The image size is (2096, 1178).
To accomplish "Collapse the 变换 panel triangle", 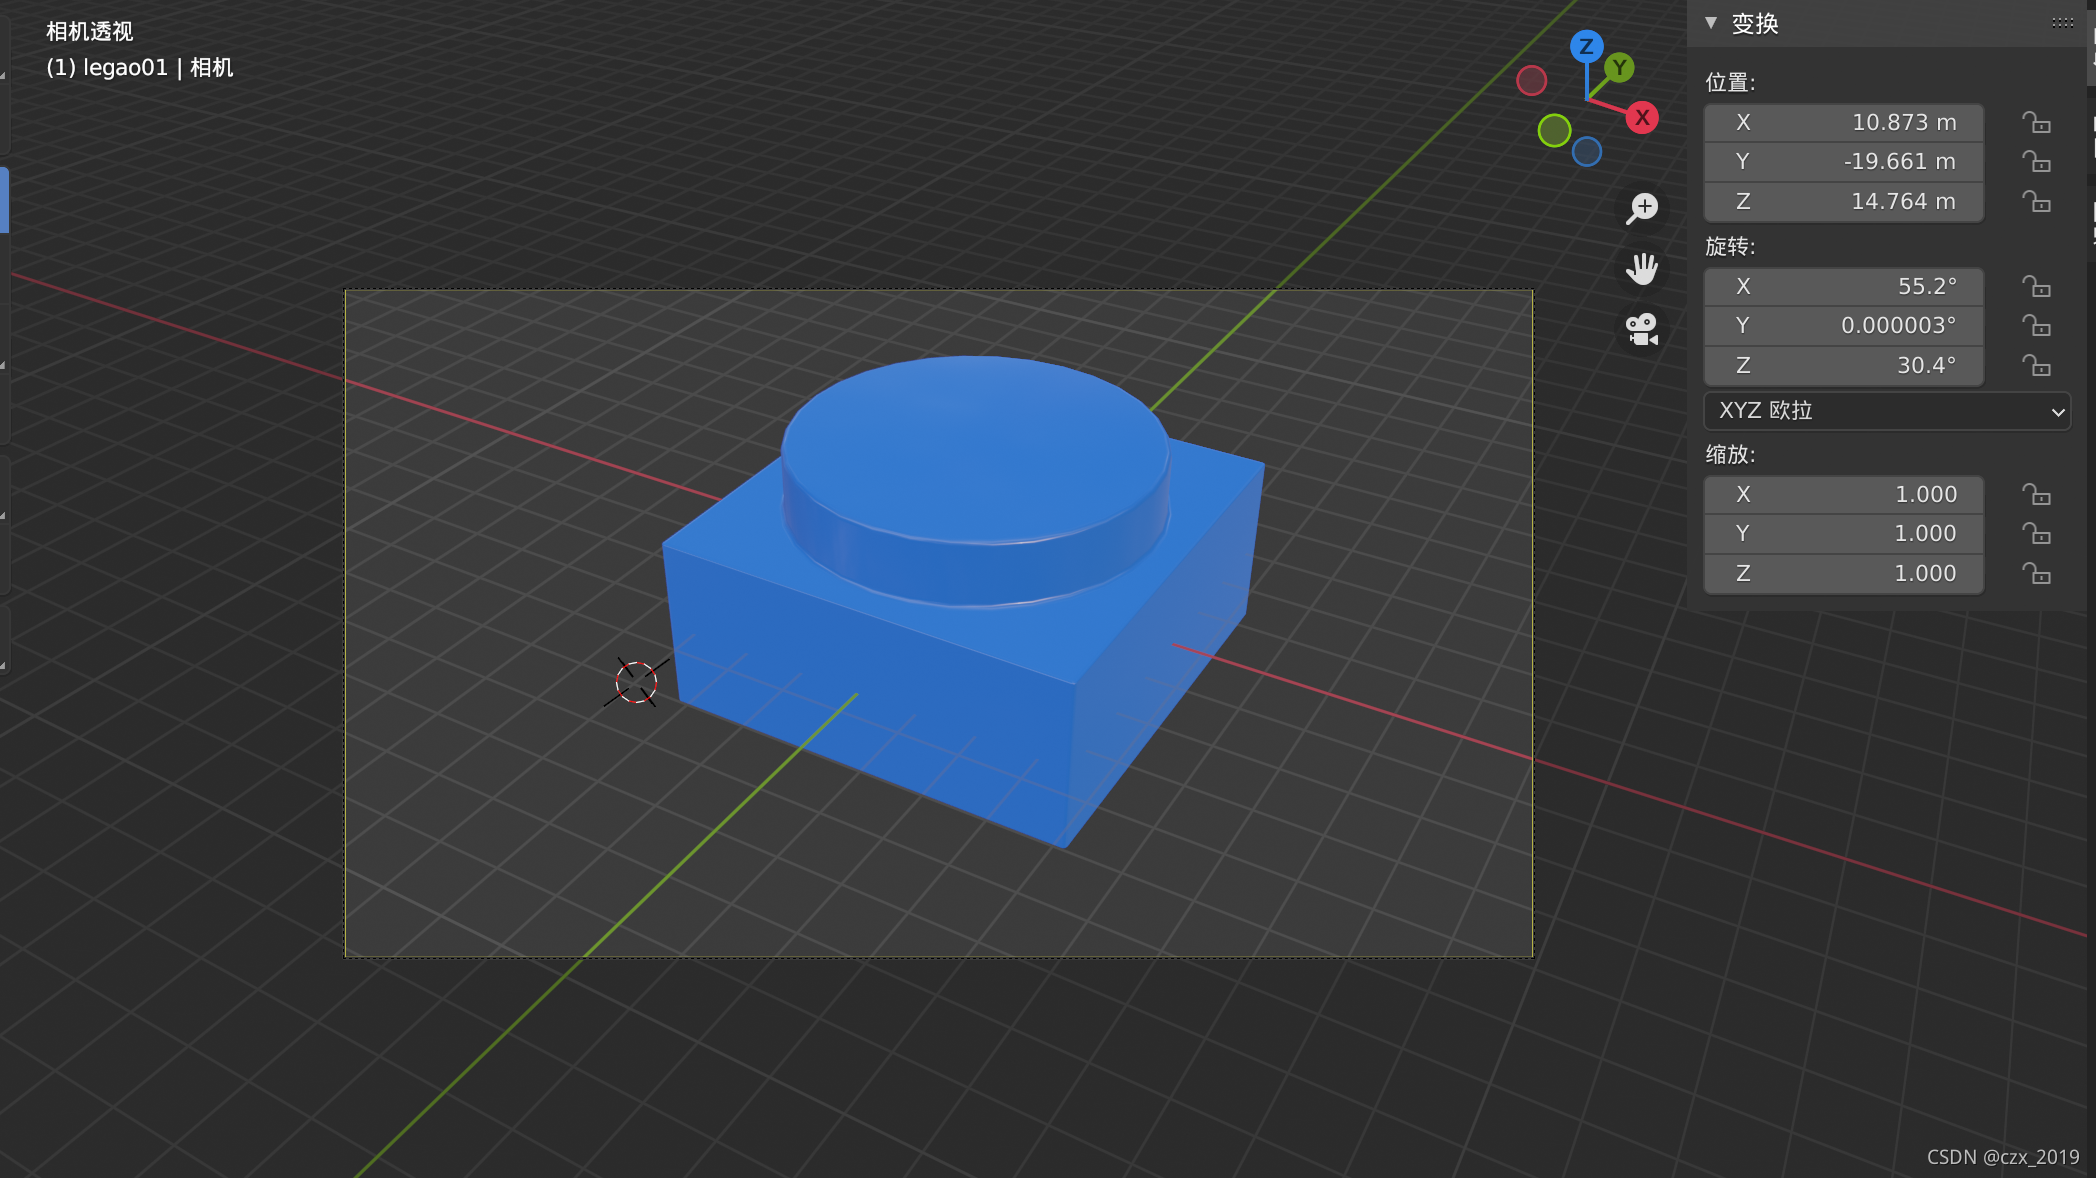I will 1711,23.
